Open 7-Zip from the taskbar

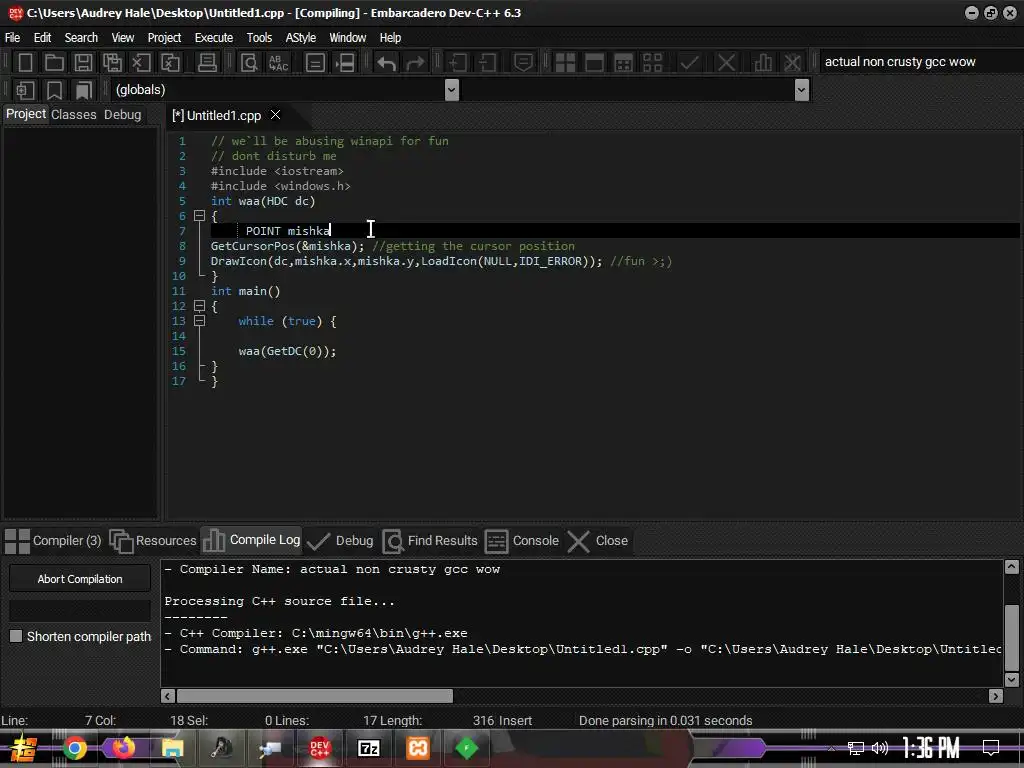pyautogui.click(x=369, y=748)
